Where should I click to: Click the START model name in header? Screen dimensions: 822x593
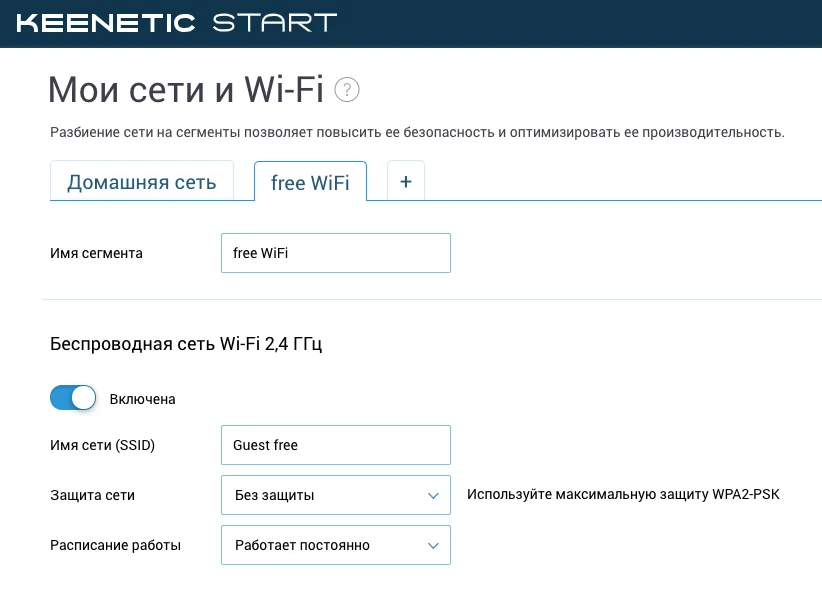[x=275, y=23]
